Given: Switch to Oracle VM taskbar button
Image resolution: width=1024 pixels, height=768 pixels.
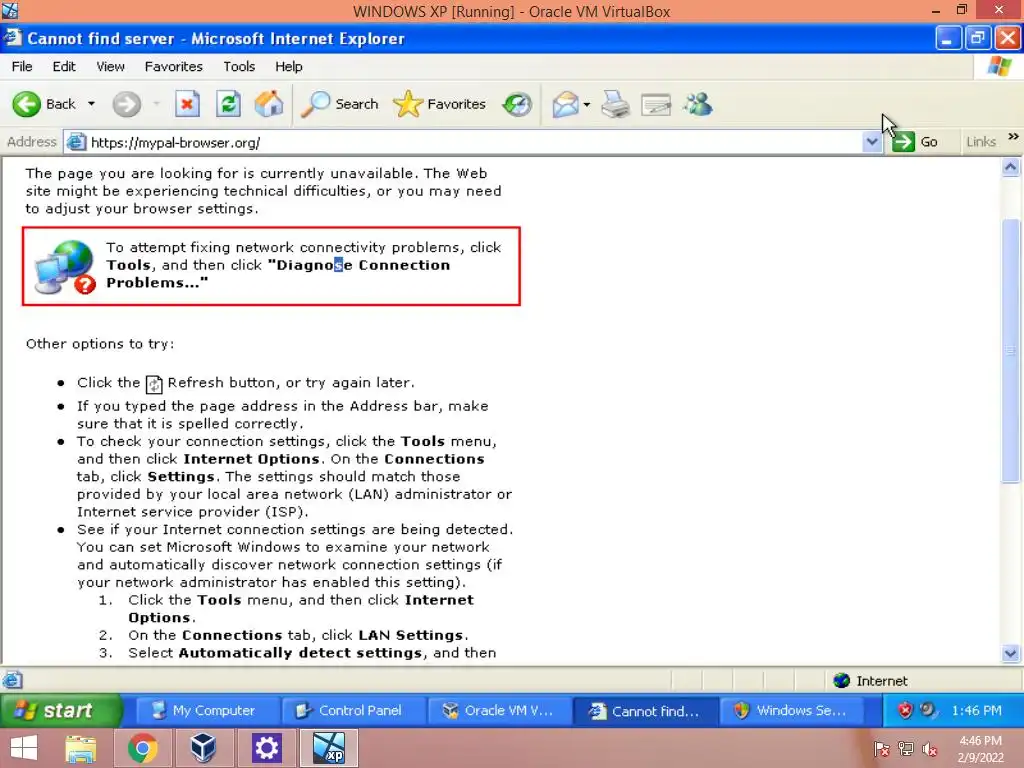Looking at the screenshot, I should (x=499, y=711).
